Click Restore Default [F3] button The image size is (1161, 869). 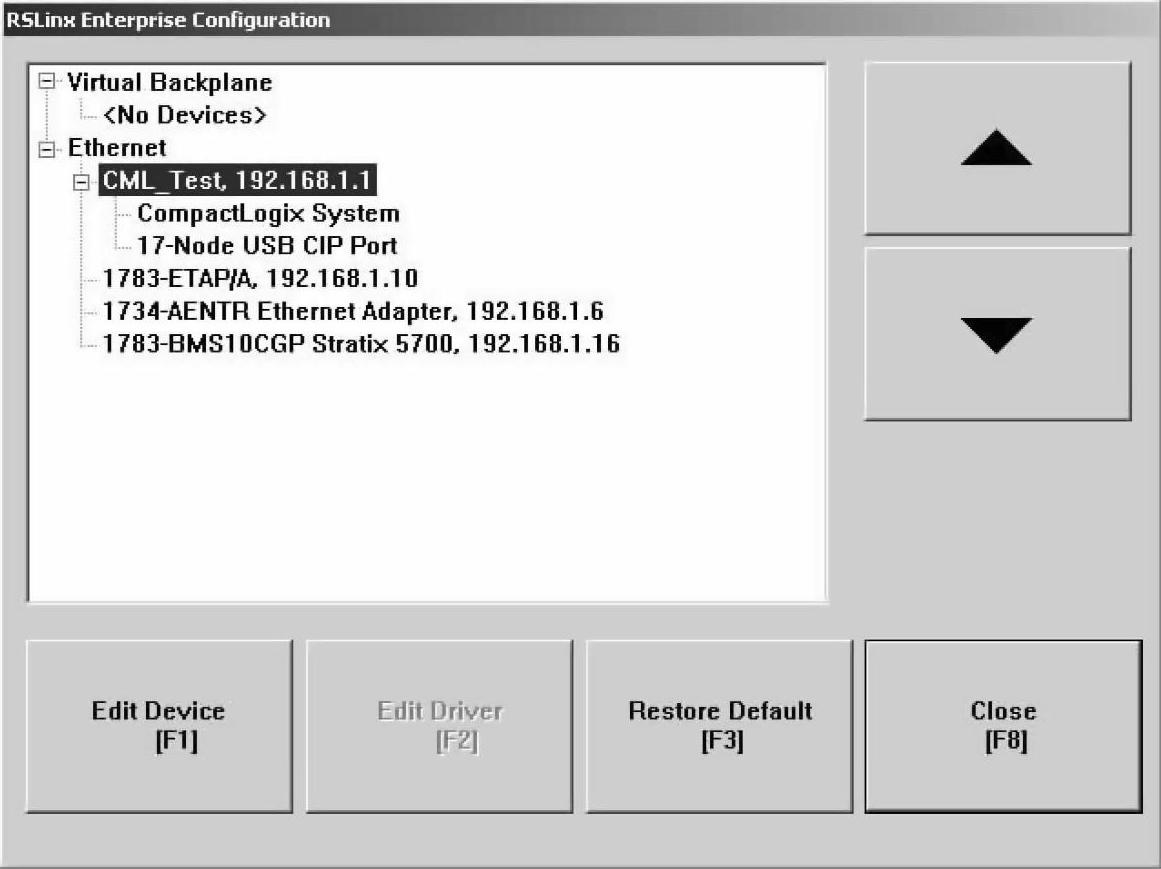coord(720,726)
